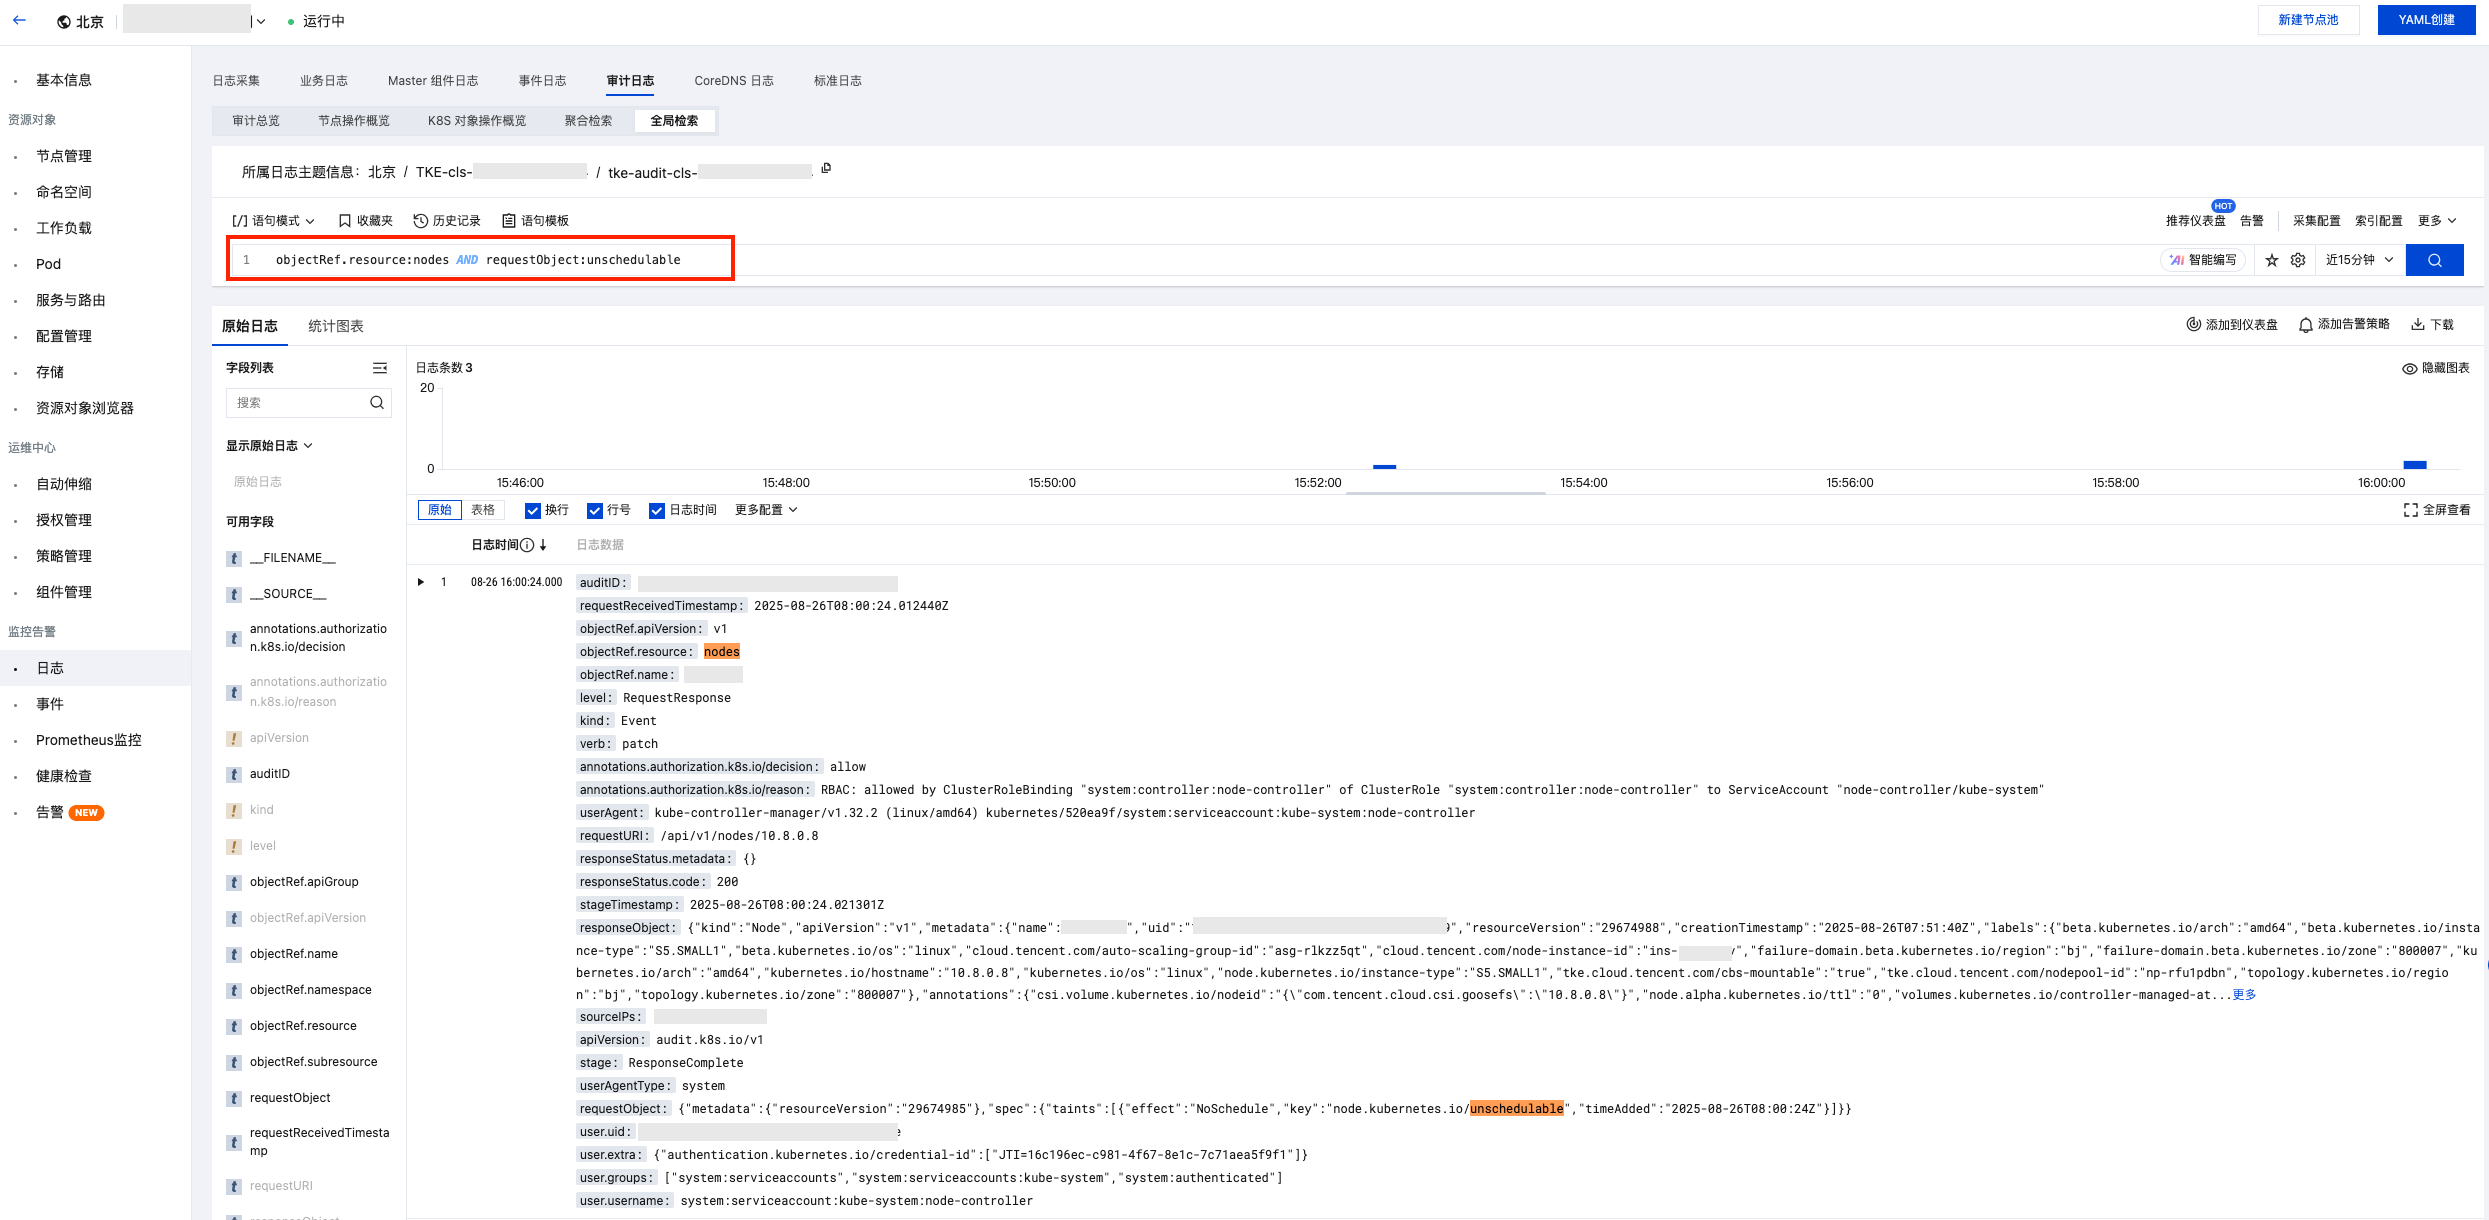Collapse field list panel icon
The height and width of the screenshot is (1220, 2489).
click(379, 368)
